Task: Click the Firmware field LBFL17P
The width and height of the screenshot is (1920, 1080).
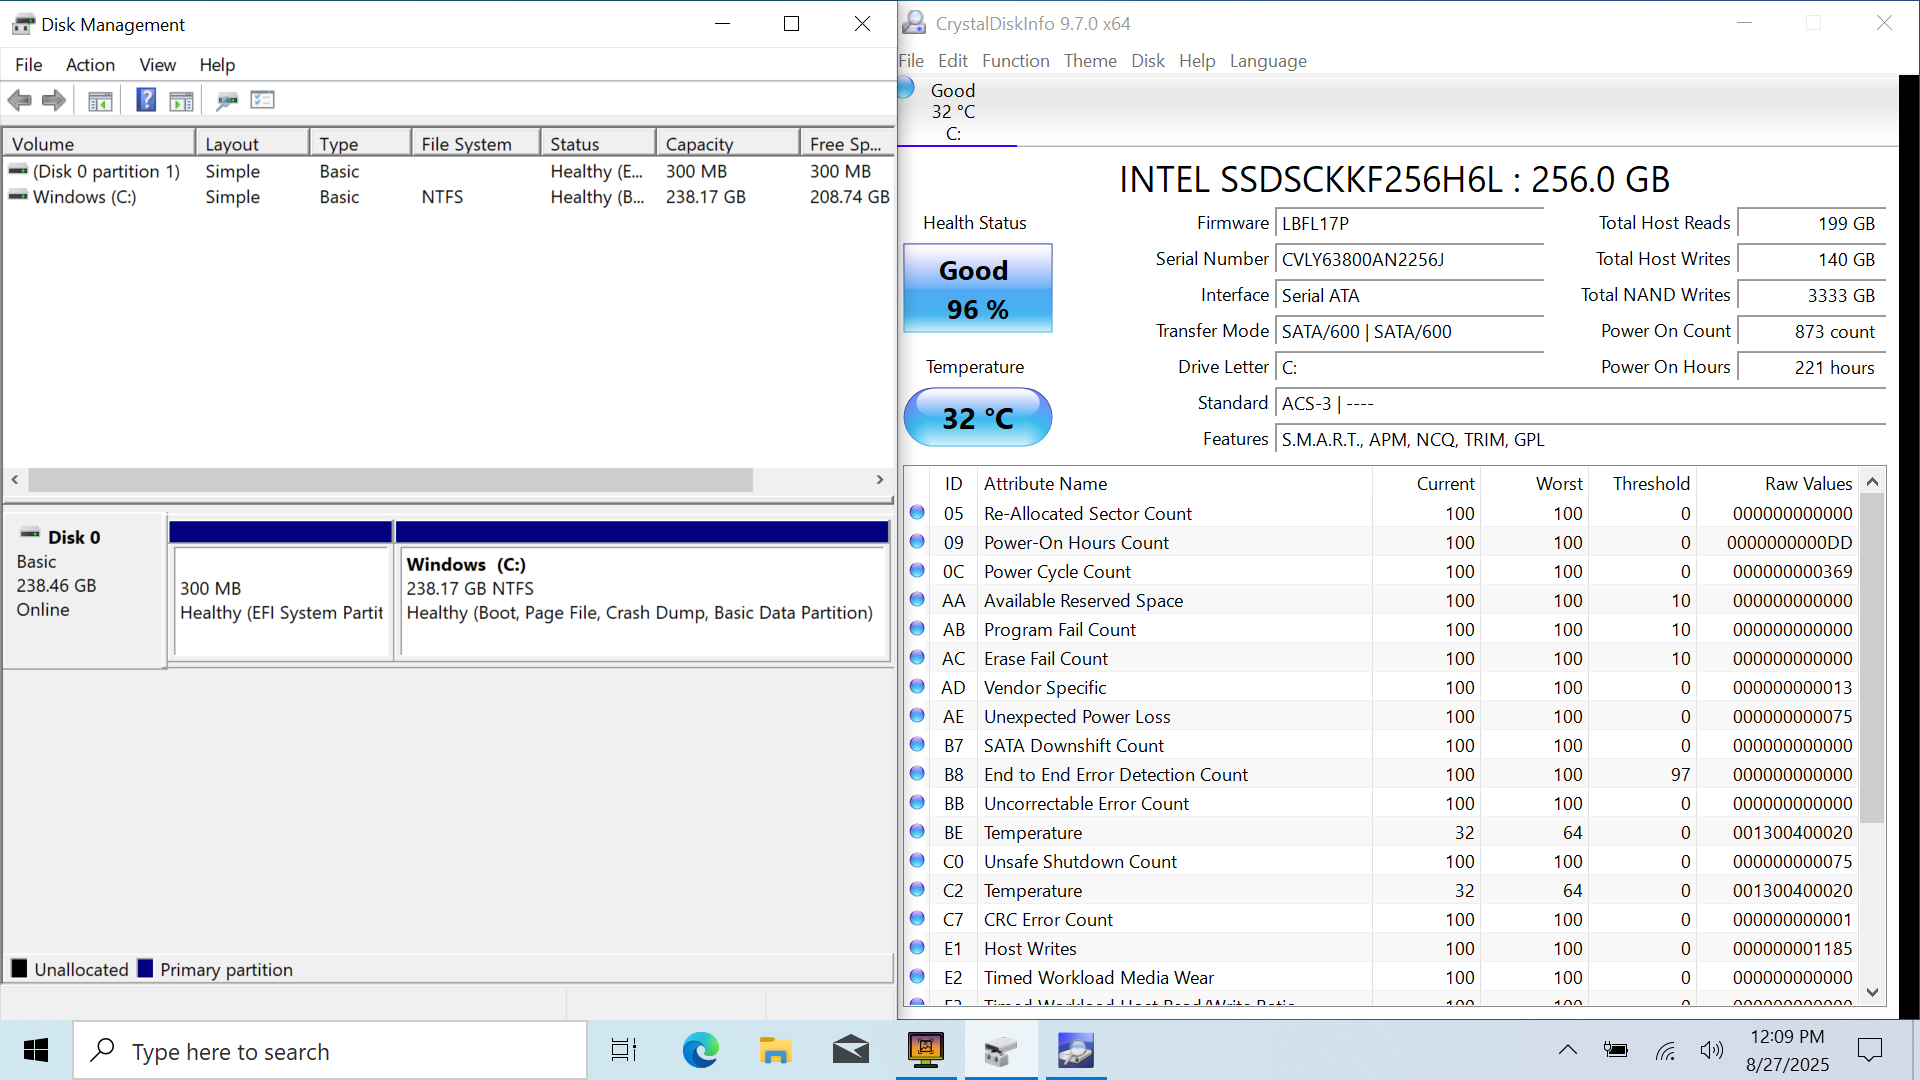Action: pyautogui.click(x=1409, y=223)
